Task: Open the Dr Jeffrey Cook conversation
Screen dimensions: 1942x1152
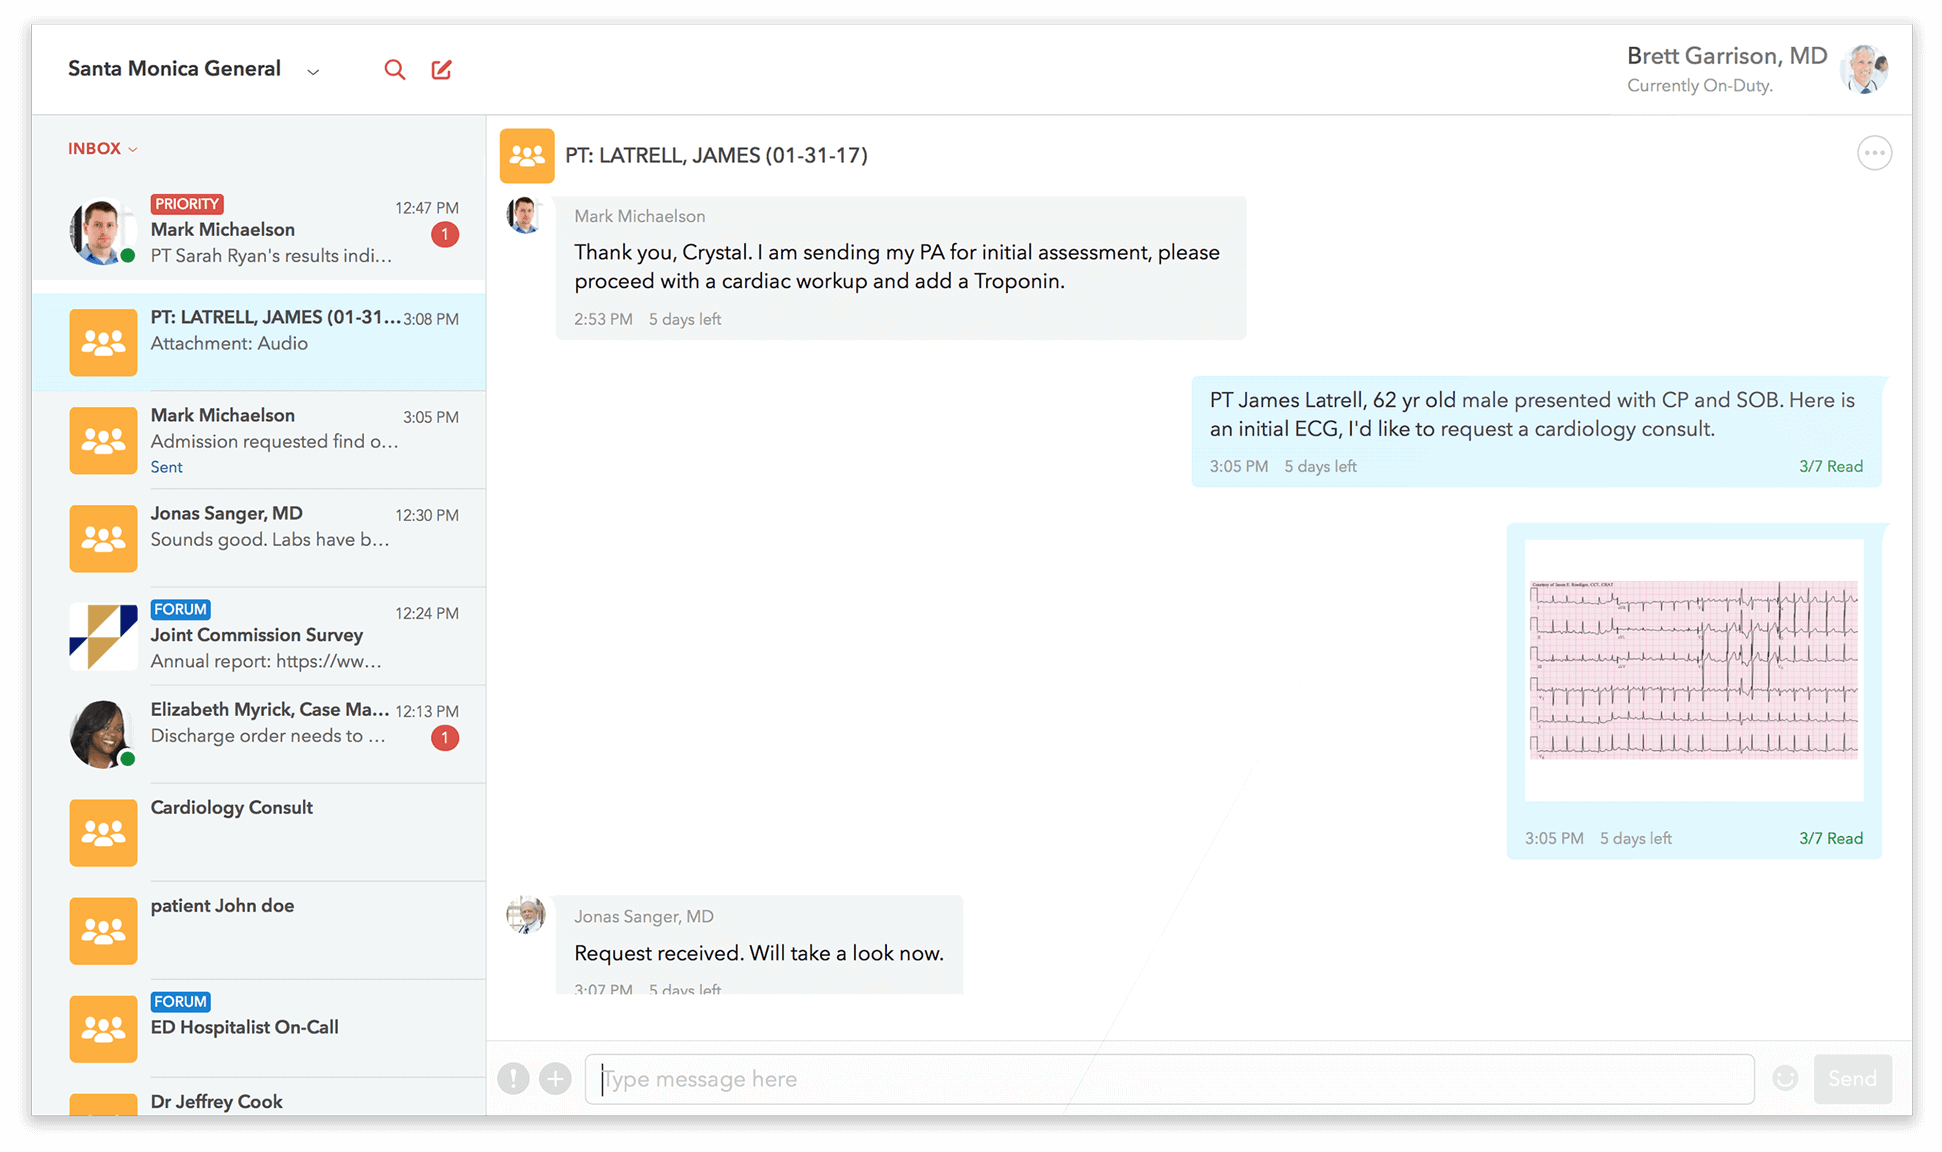Action: pos(259,1097)
